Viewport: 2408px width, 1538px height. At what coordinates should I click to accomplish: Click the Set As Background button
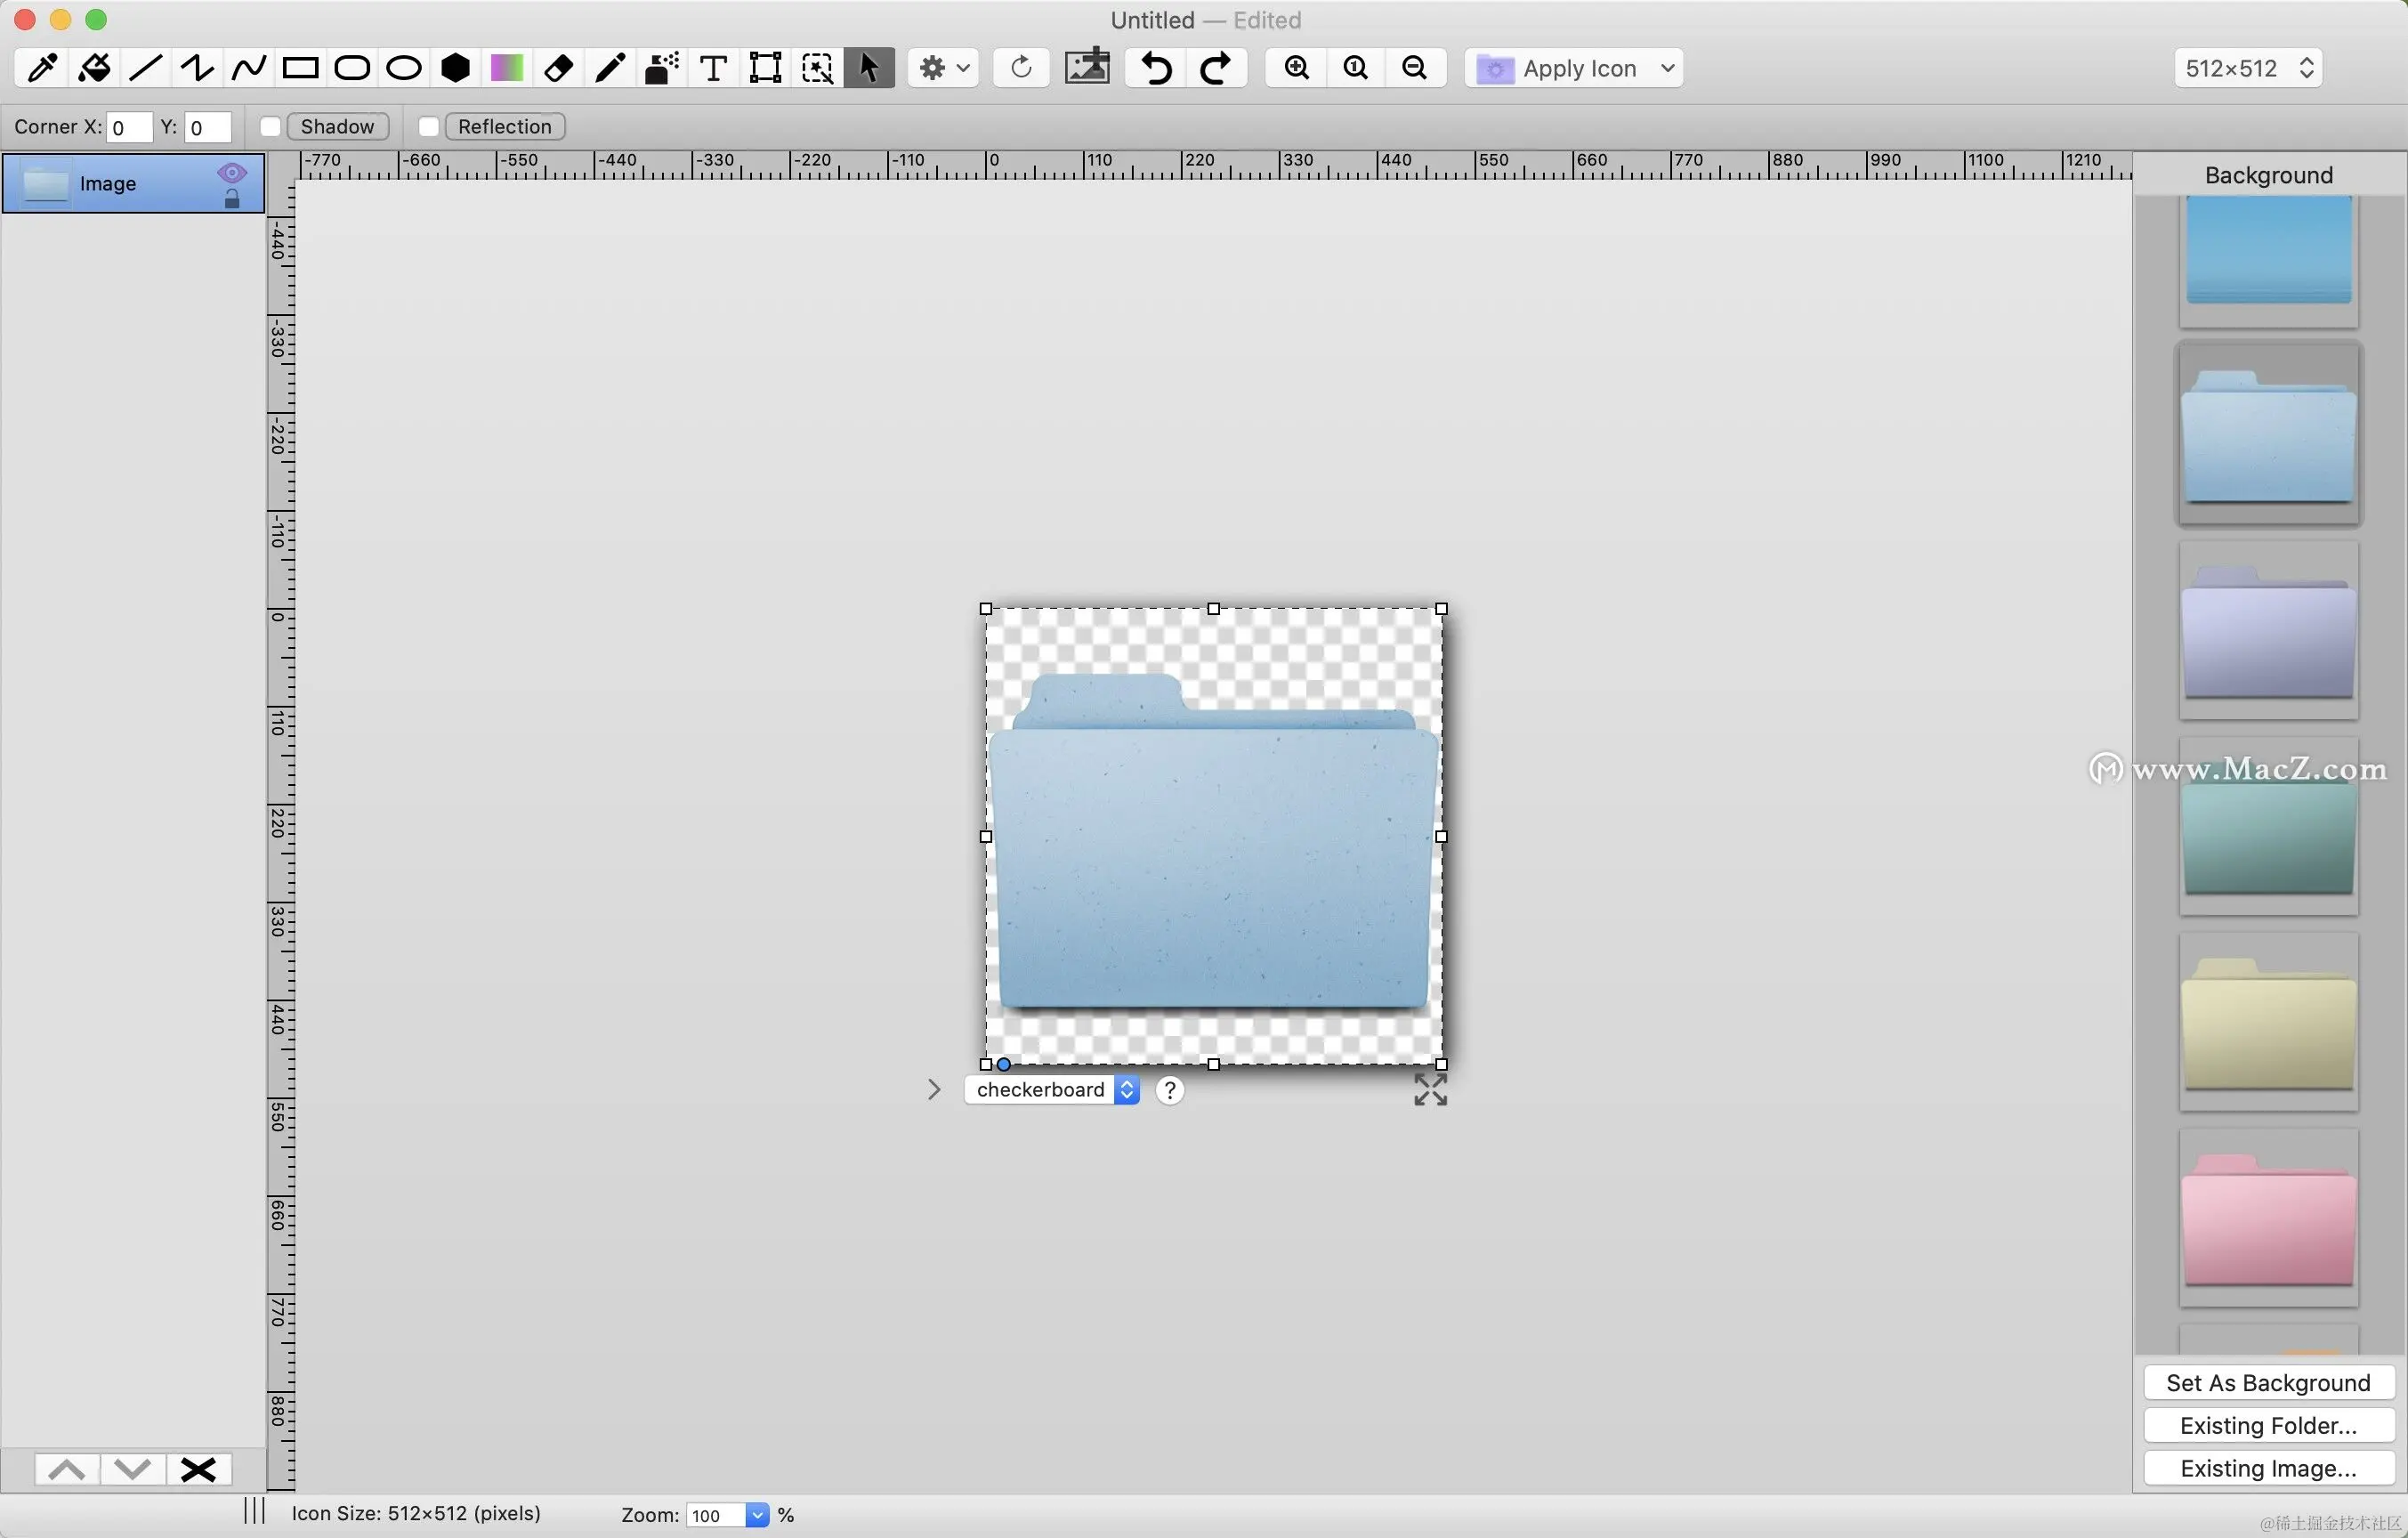coord(2268,1383)
